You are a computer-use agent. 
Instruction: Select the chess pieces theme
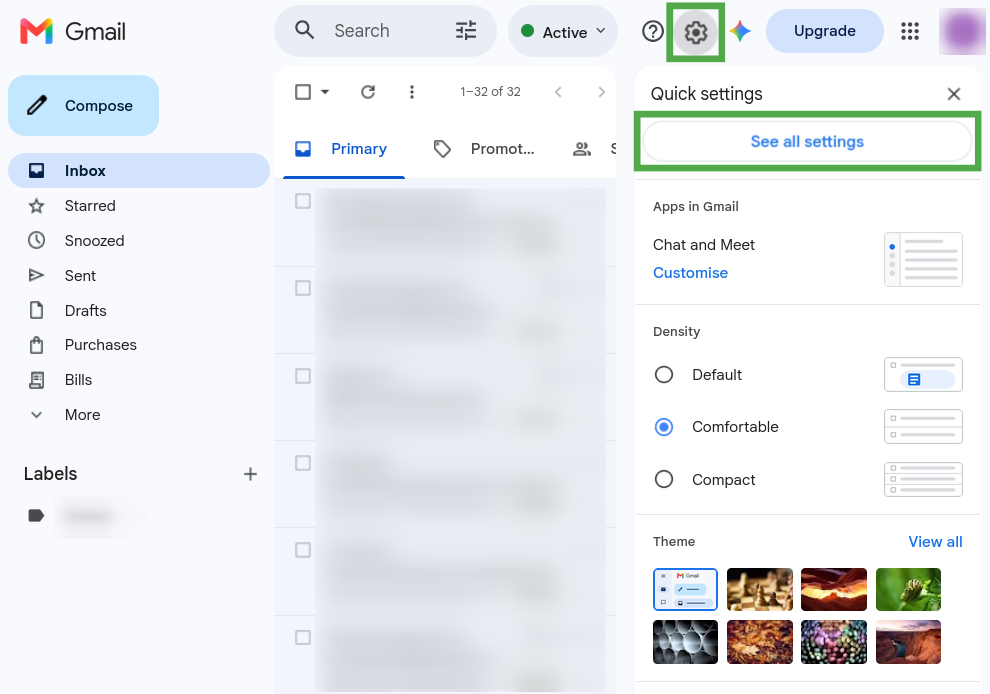click(760, 589)
